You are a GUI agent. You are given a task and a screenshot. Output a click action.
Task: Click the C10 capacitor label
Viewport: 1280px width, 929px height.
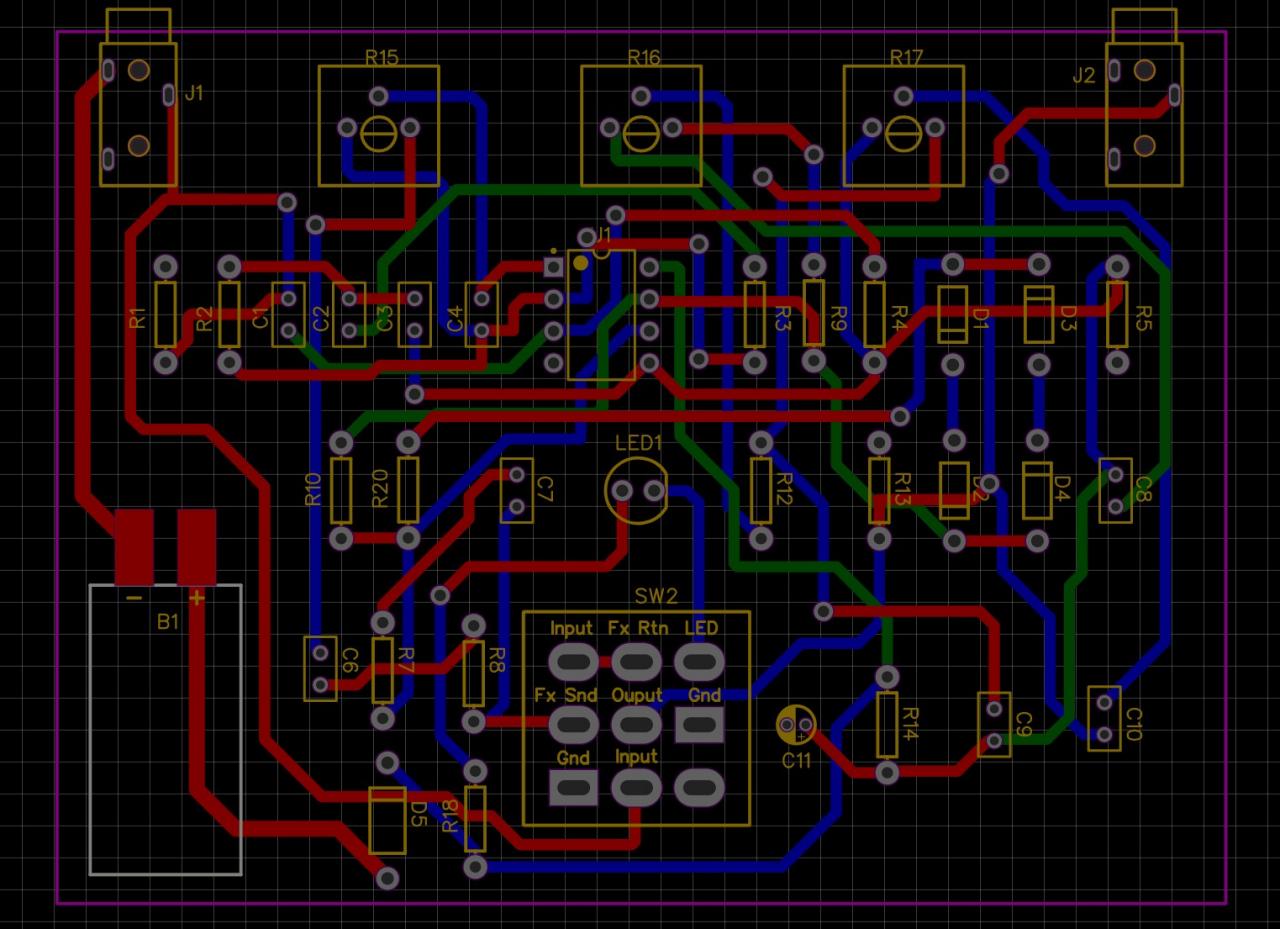(x=1134, y=723)
